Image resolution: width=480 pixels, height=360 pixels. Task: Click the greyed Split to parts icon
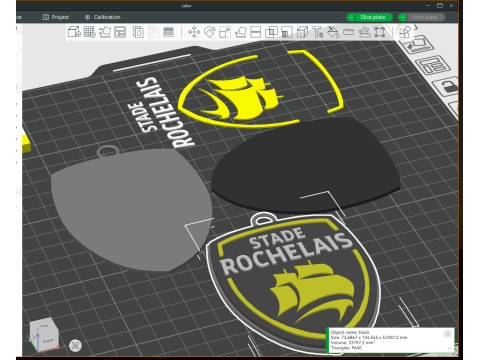tap(153, 32)
